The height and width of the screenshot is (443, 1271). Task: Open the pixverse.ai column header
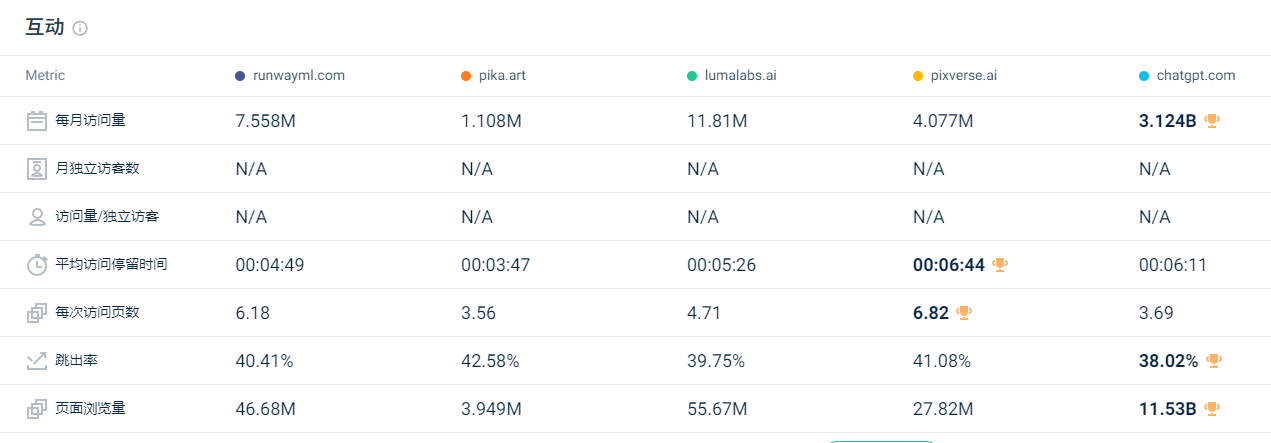tap(964, 76)
